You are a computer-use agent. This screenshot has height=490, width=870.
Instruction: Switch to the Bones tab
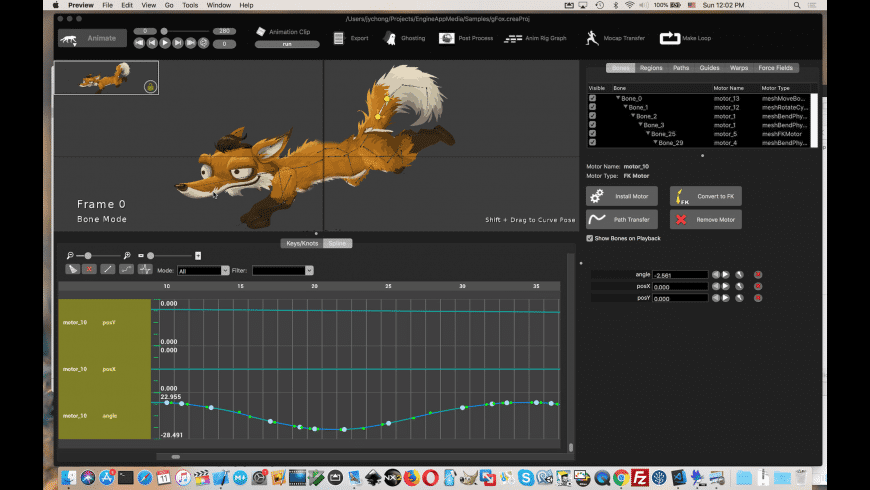pyautogui.click(x=620, y=68)
